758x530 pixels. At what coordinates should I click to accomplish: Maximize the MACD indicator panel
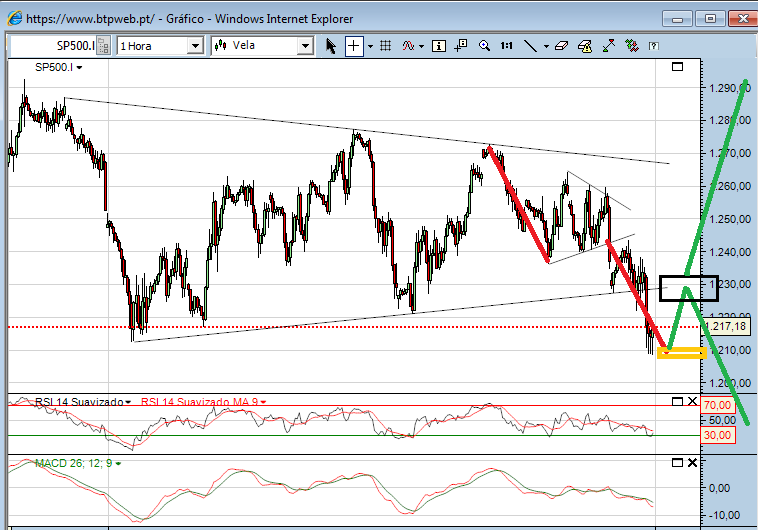tap(677, 463)
